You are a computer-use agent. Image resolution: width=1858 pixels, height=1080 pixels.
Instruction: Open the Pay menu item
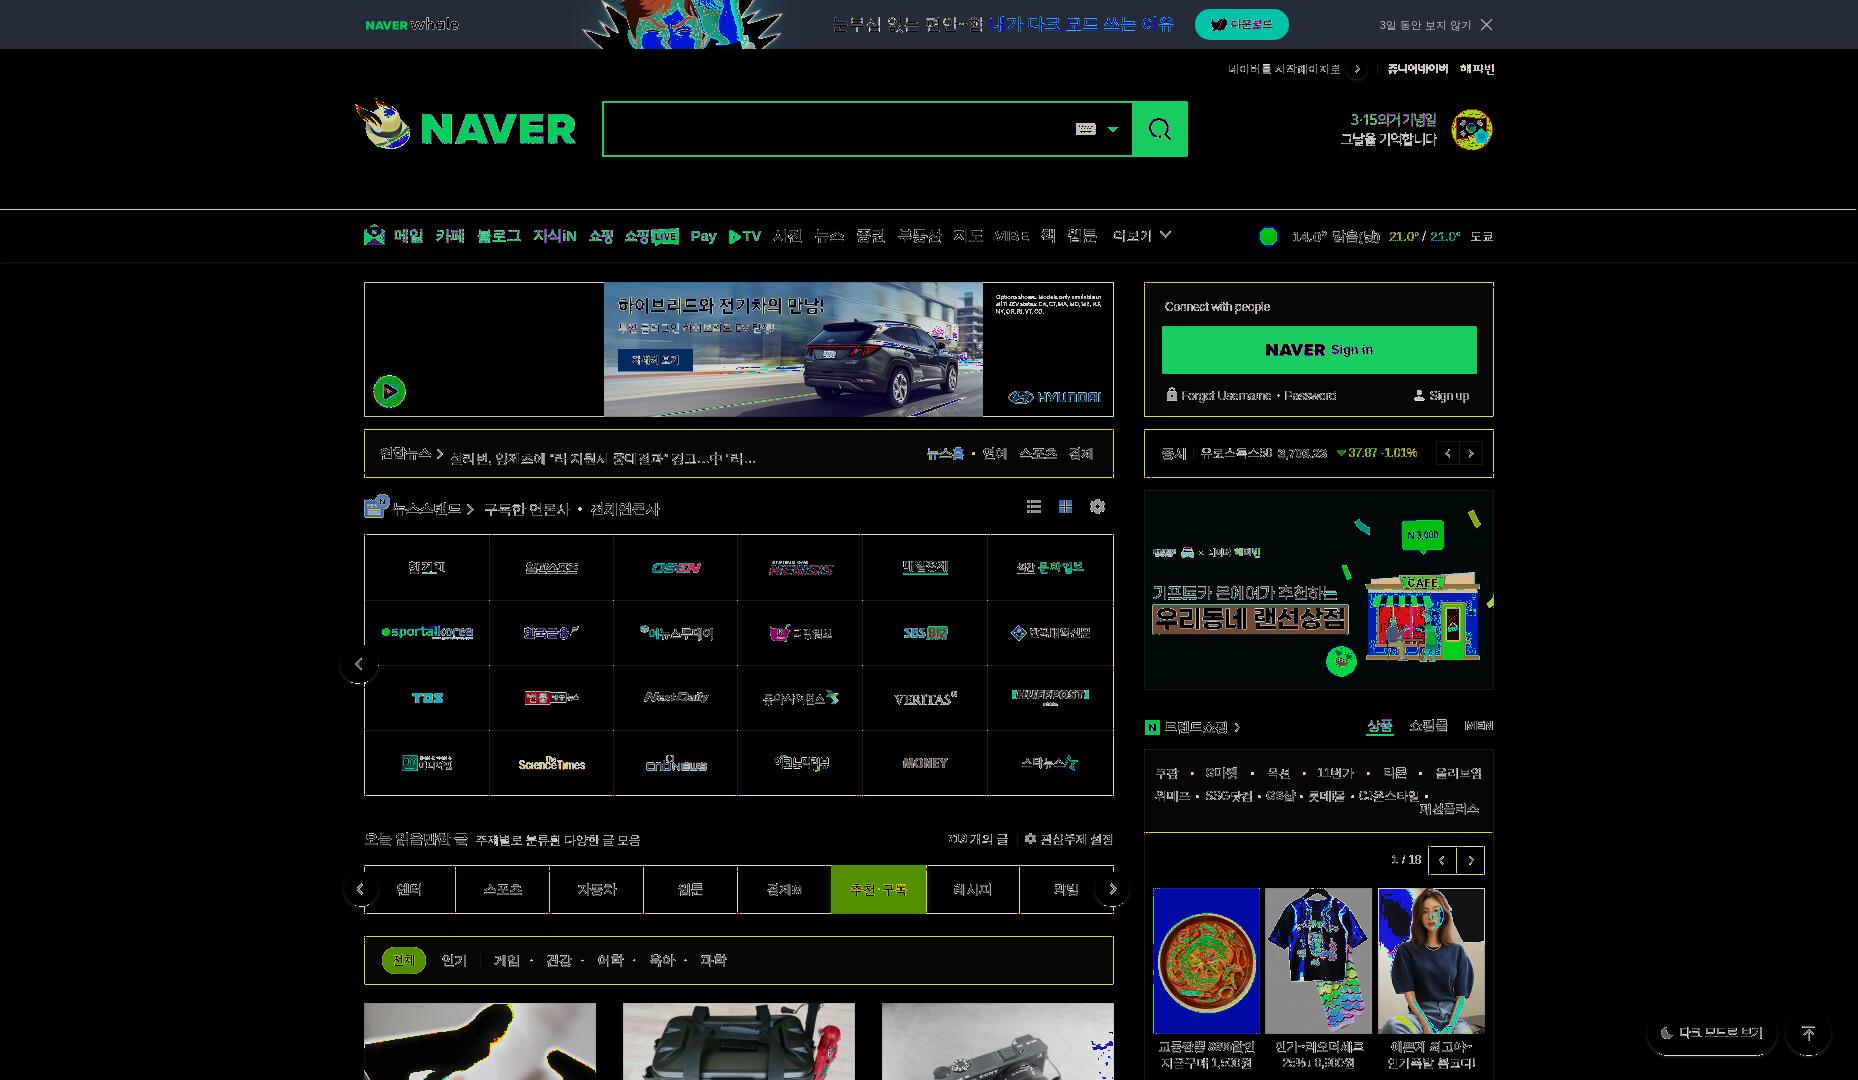tap(703, 236)
